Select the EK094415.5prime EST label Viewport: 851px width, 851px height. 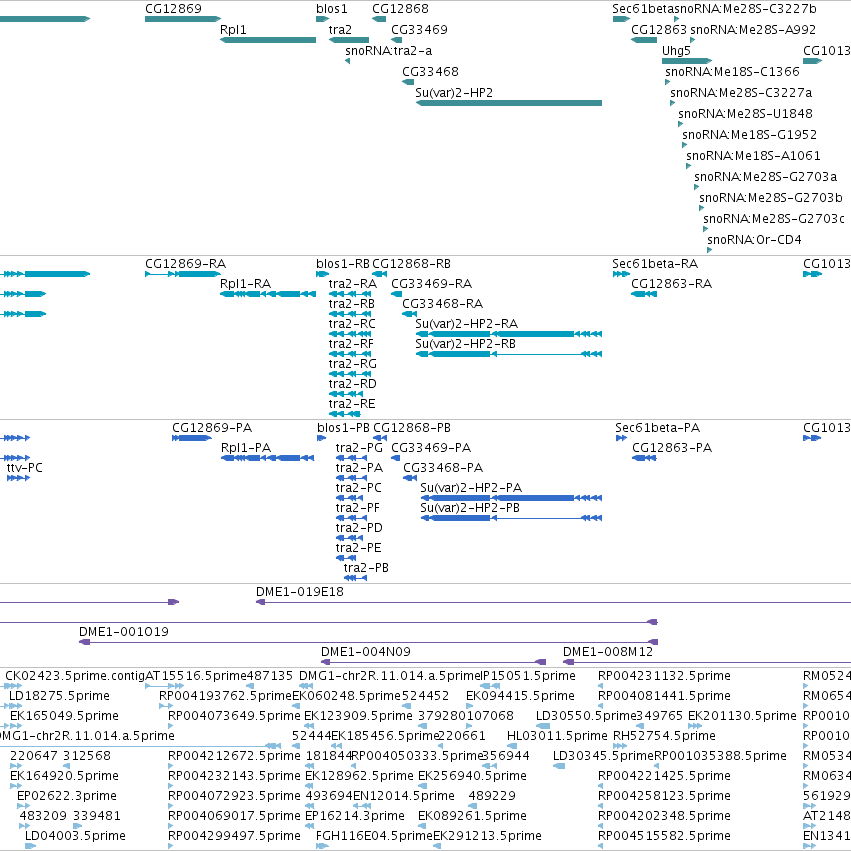pos(520,696)
